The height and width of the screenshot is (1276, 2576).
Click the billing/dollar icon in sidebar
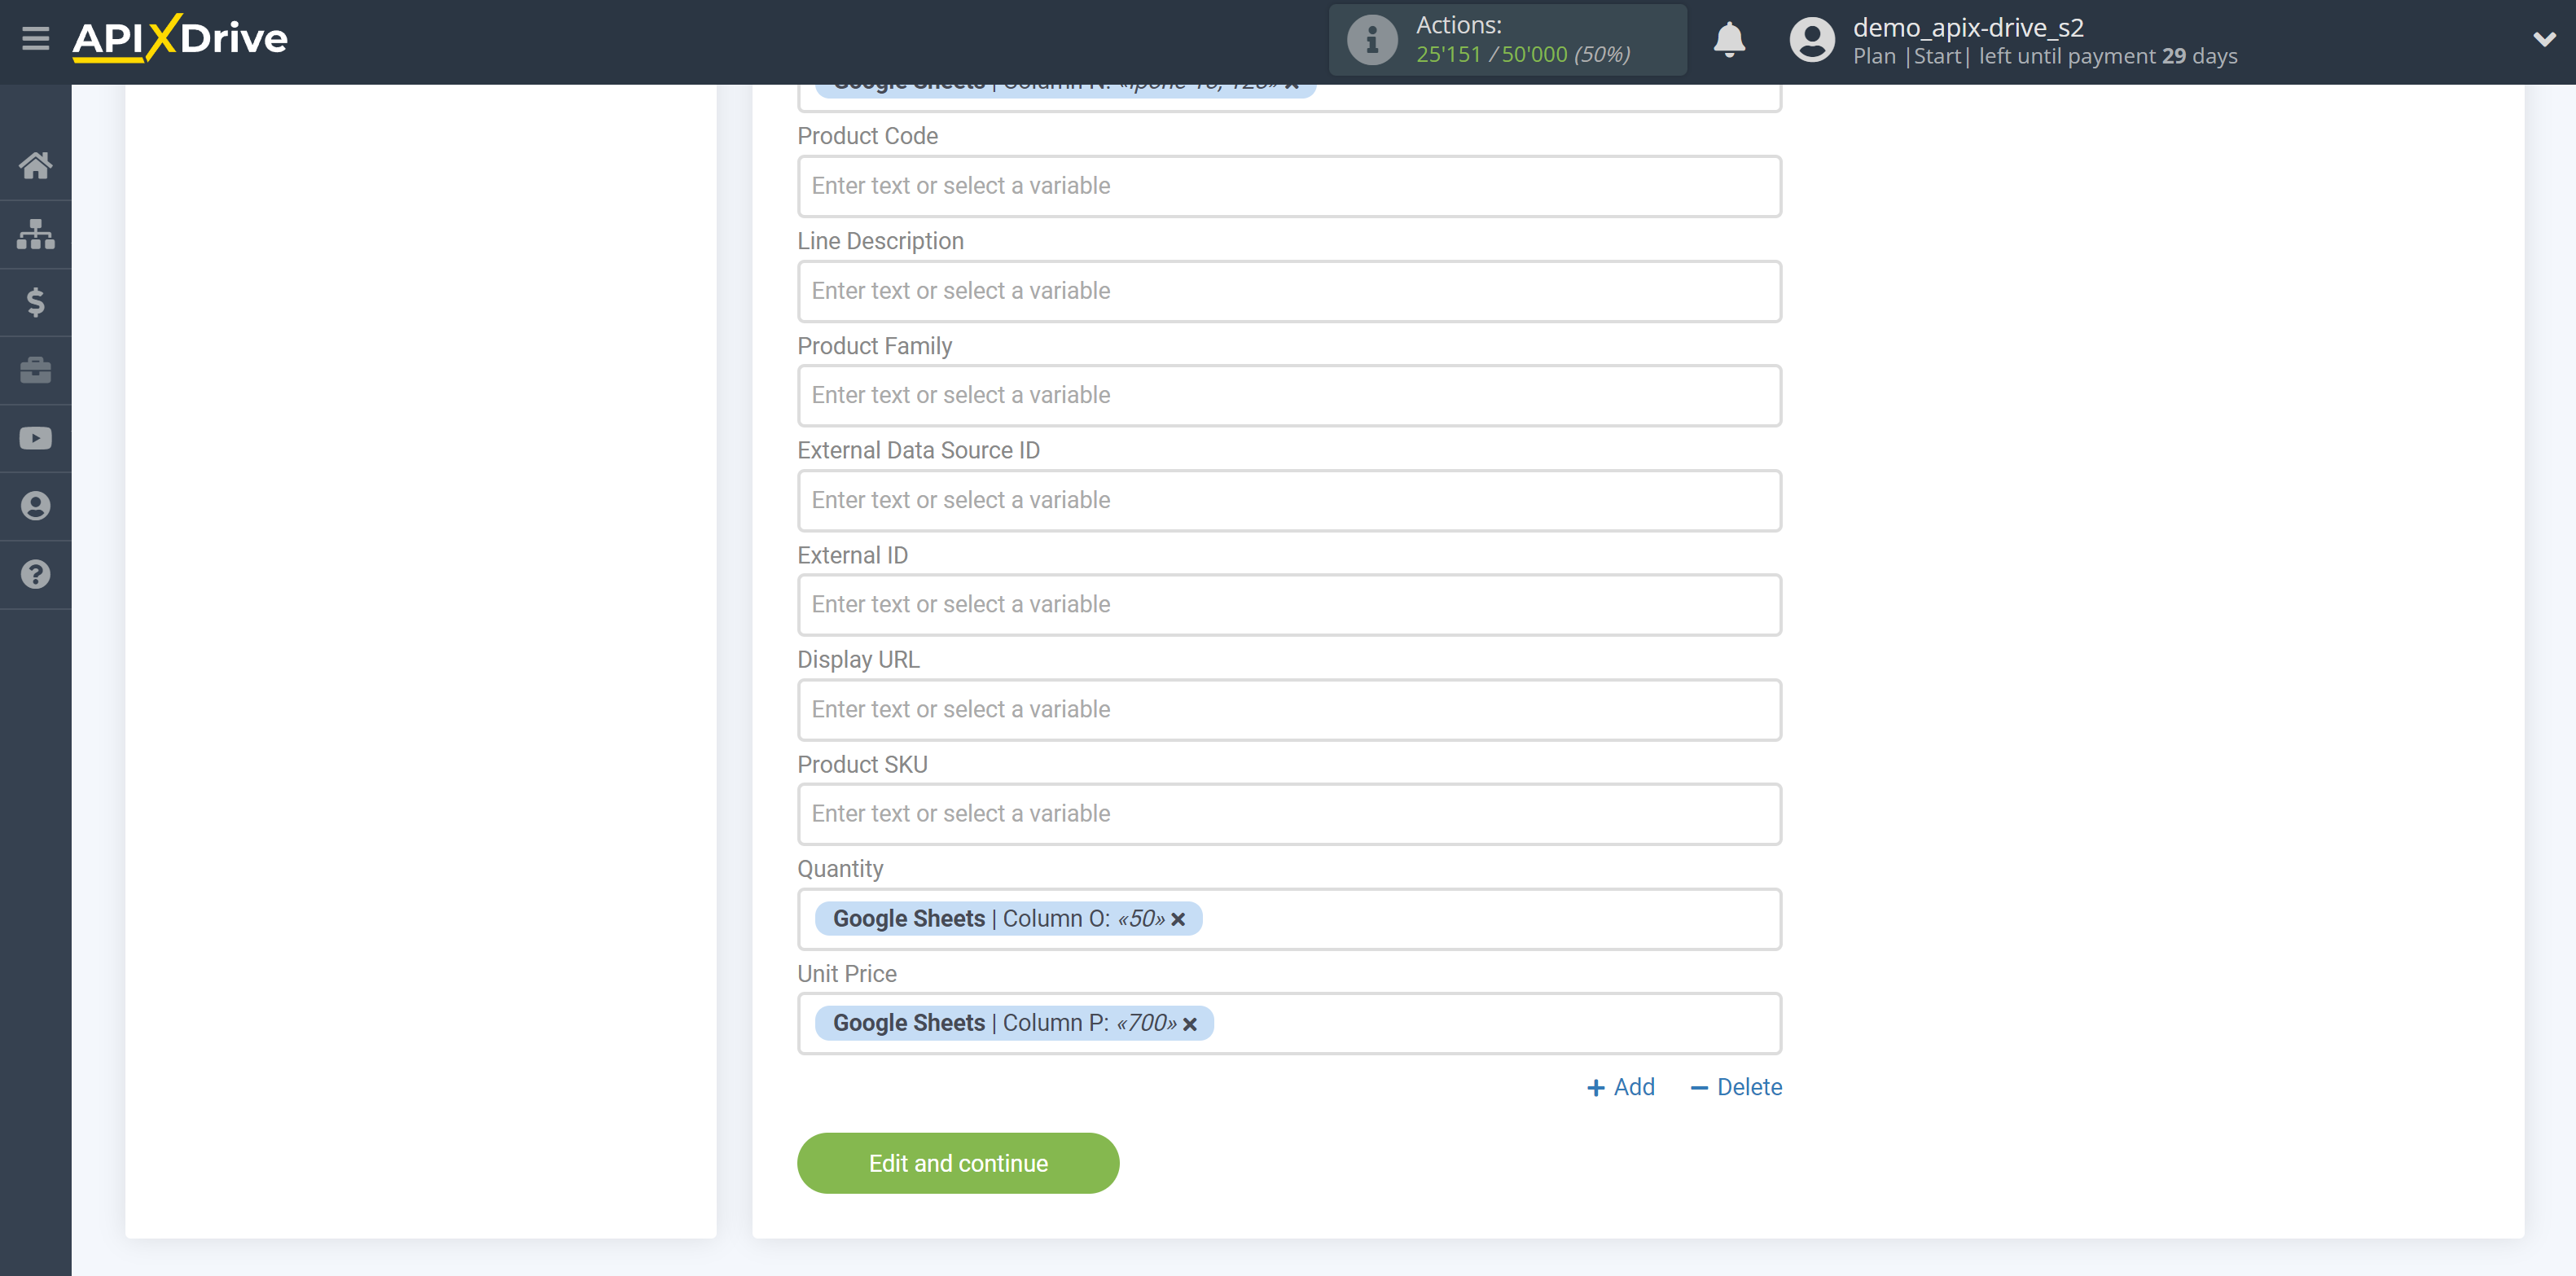point(36,300)
